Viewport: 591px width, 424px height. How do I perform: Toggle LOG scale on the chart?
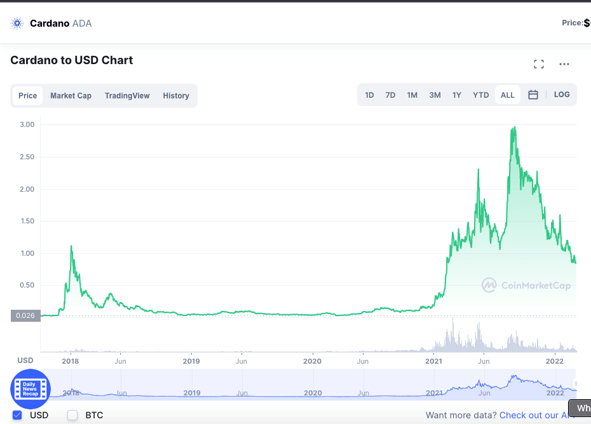tap(562, 95)
